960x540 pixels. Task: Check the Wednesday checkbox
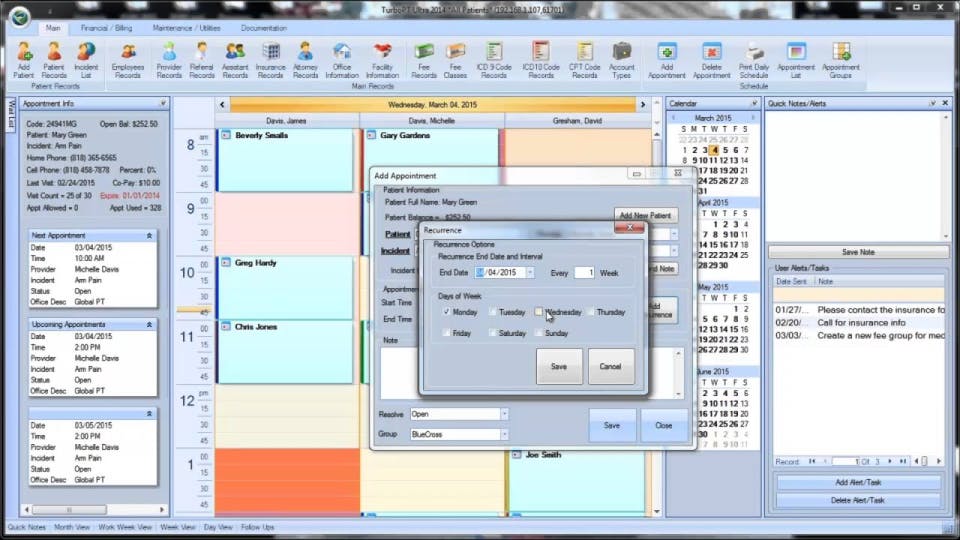click(x=538, y=312)
